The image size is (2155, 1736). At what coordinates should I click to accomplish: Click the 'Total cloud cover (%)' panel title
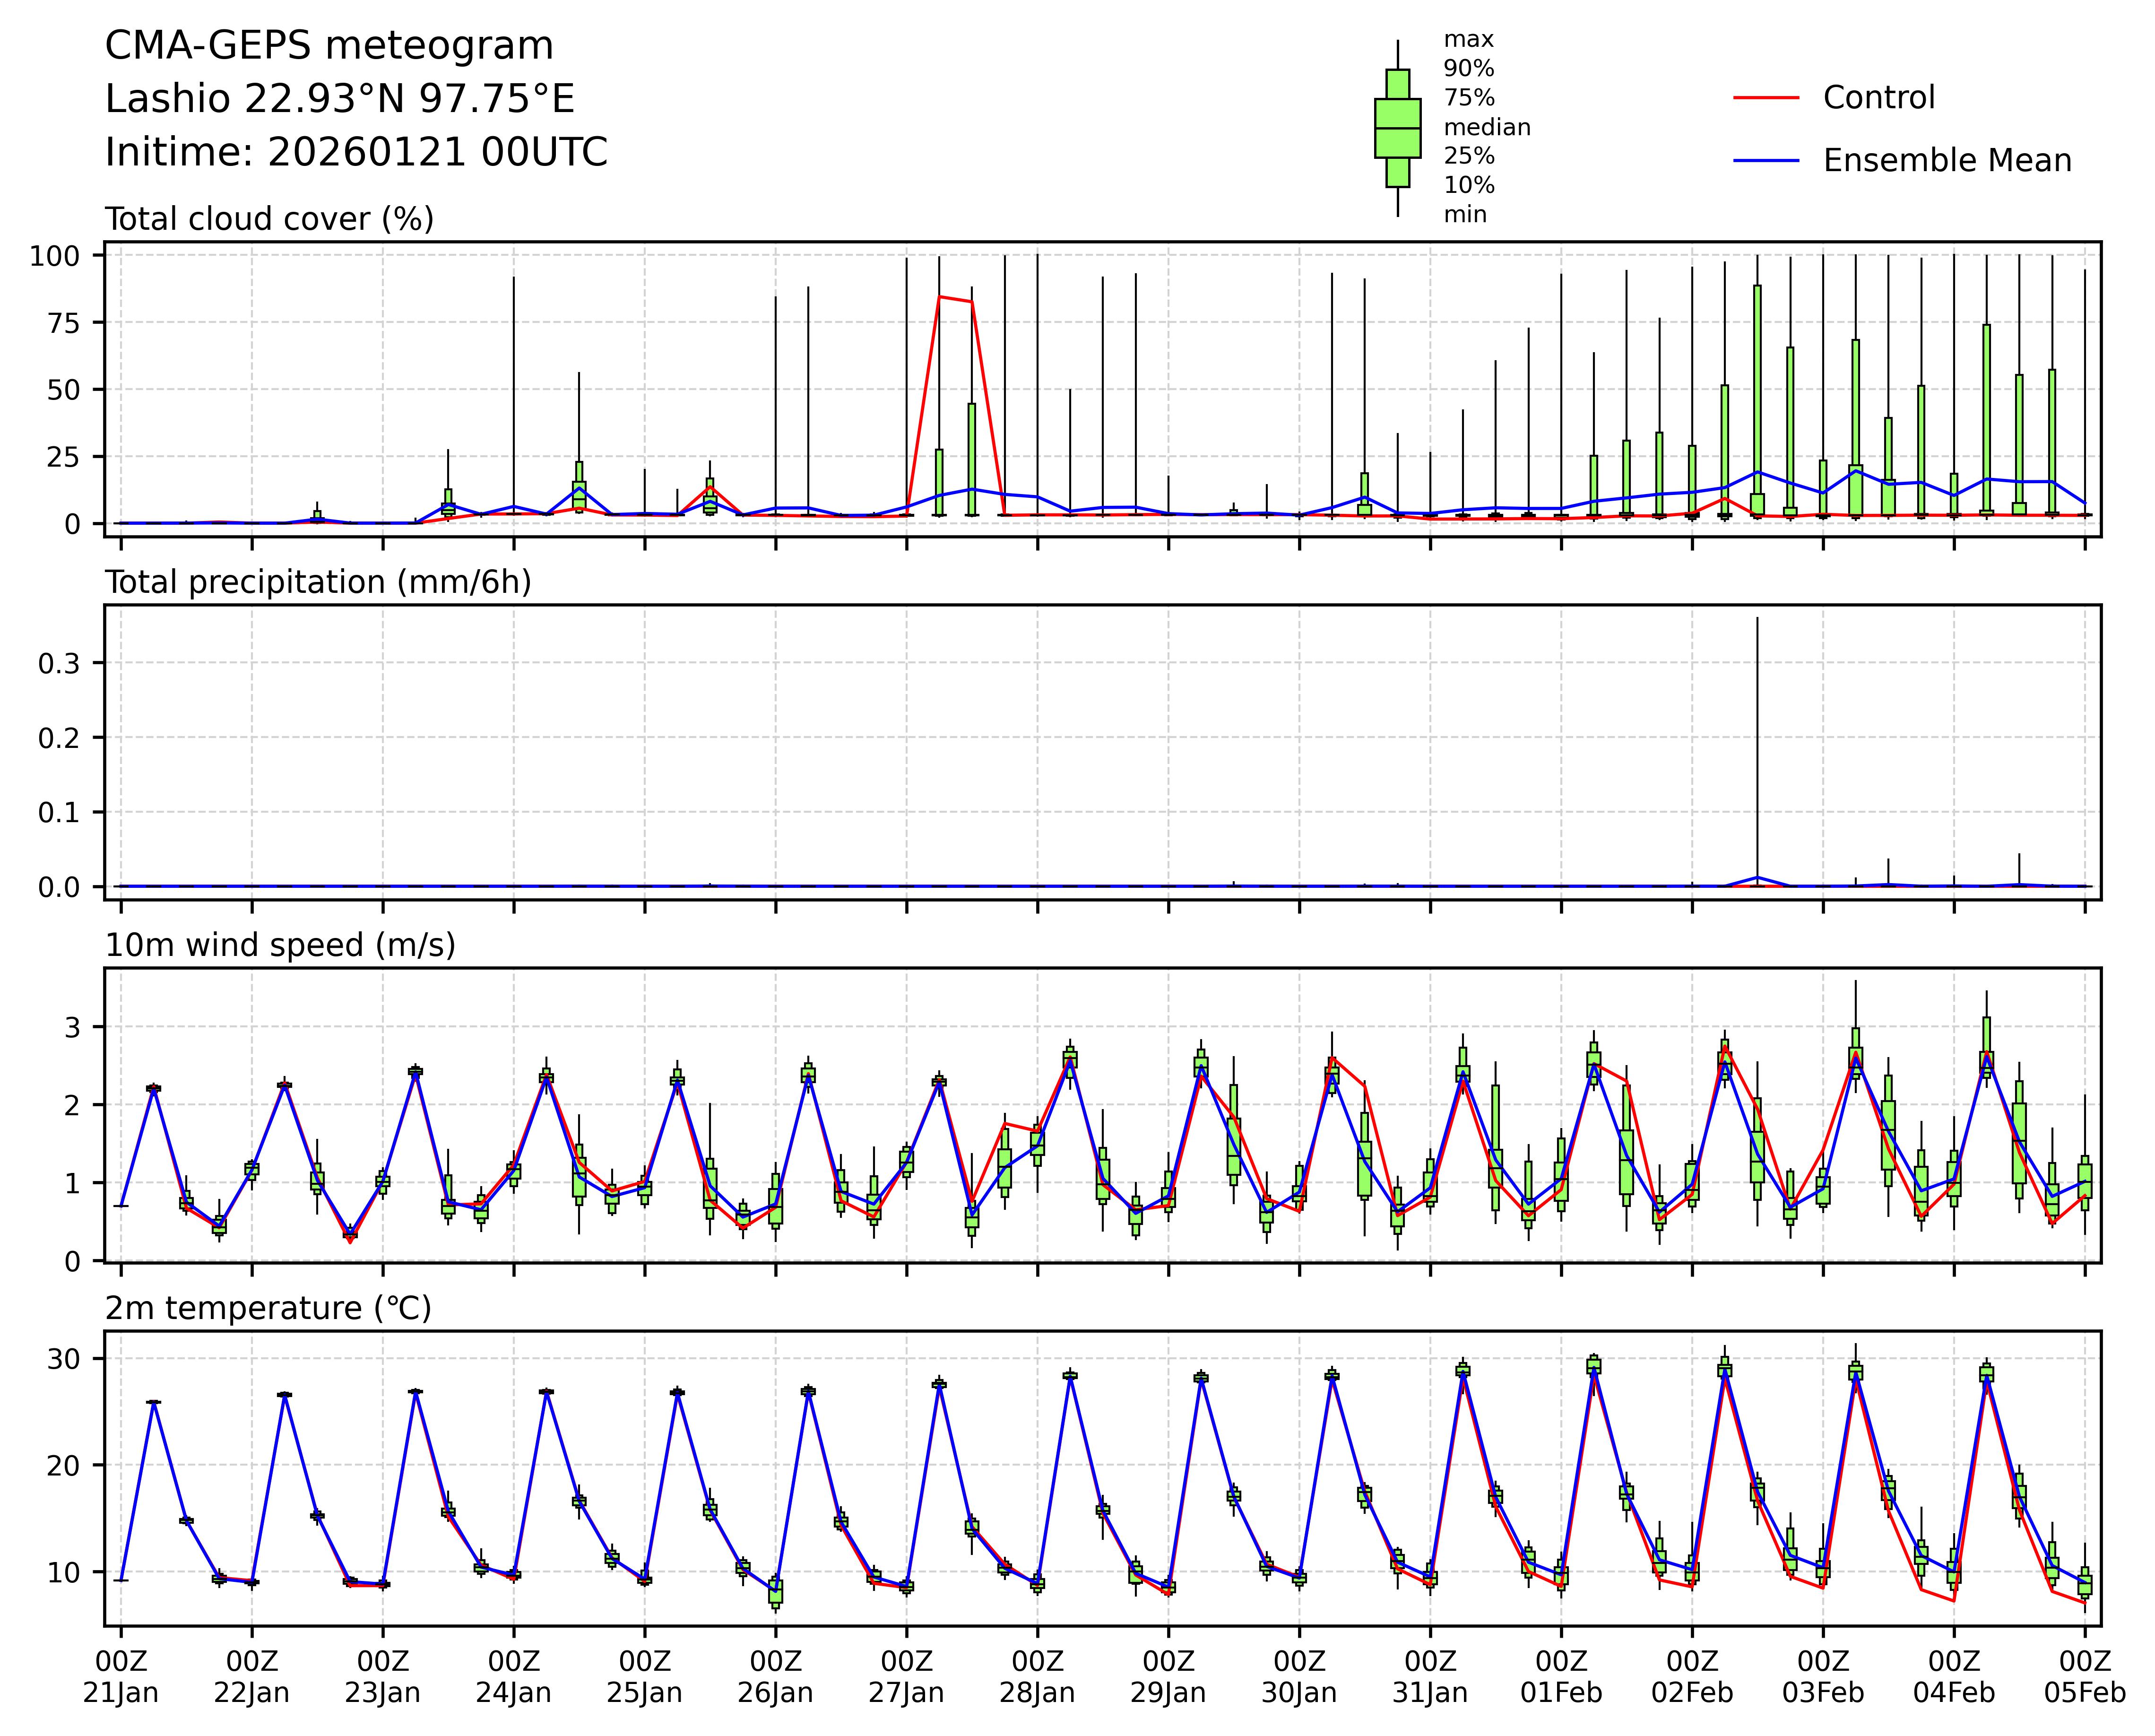coord(269,219)
